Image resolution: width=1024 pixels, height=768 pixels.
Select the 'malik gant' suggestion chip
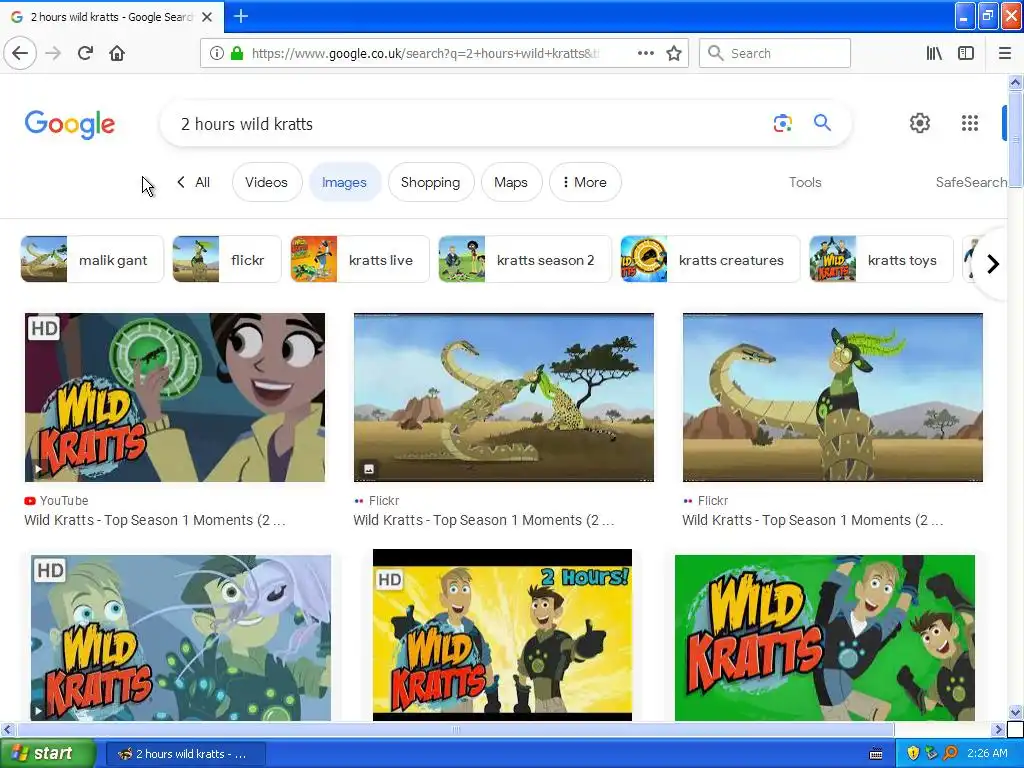(x=91, y=259)
